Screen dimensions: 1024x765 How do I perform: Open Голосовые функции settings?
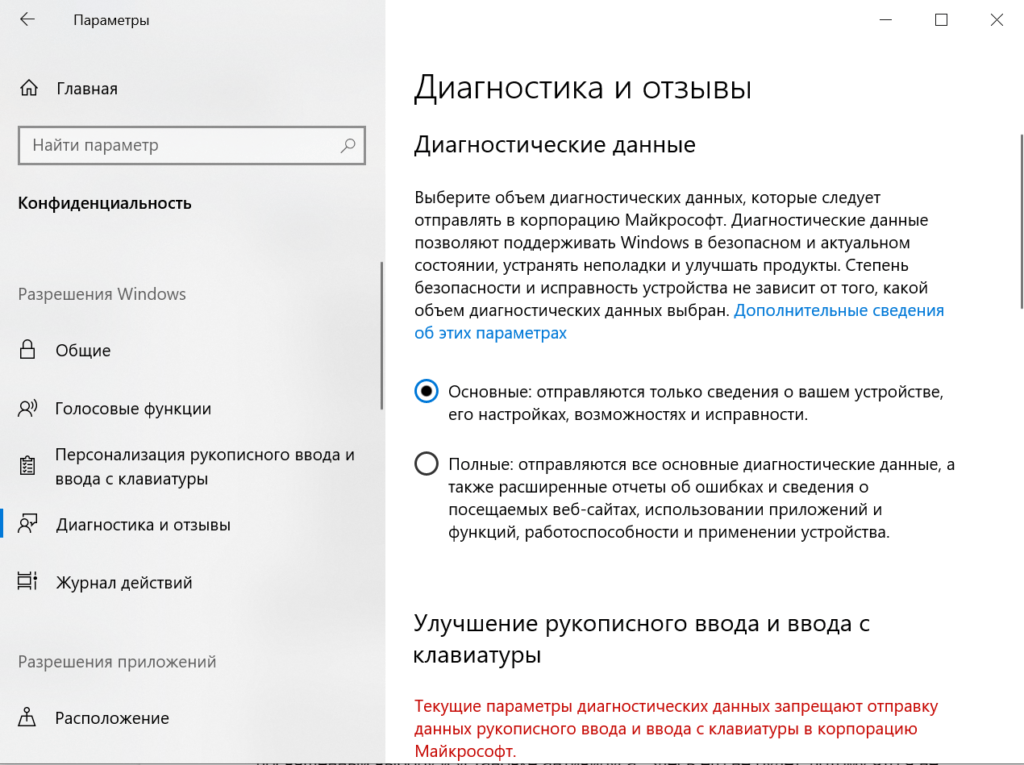tap(133, 409)
